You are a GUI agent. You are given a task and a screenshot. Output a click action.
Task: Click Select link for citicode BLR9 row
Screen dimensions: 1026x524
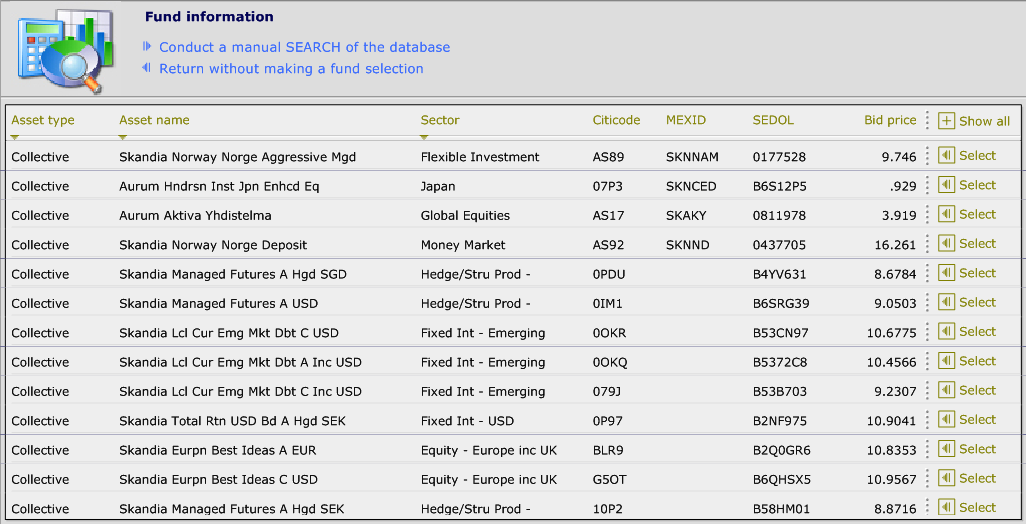tap(978, 449)
